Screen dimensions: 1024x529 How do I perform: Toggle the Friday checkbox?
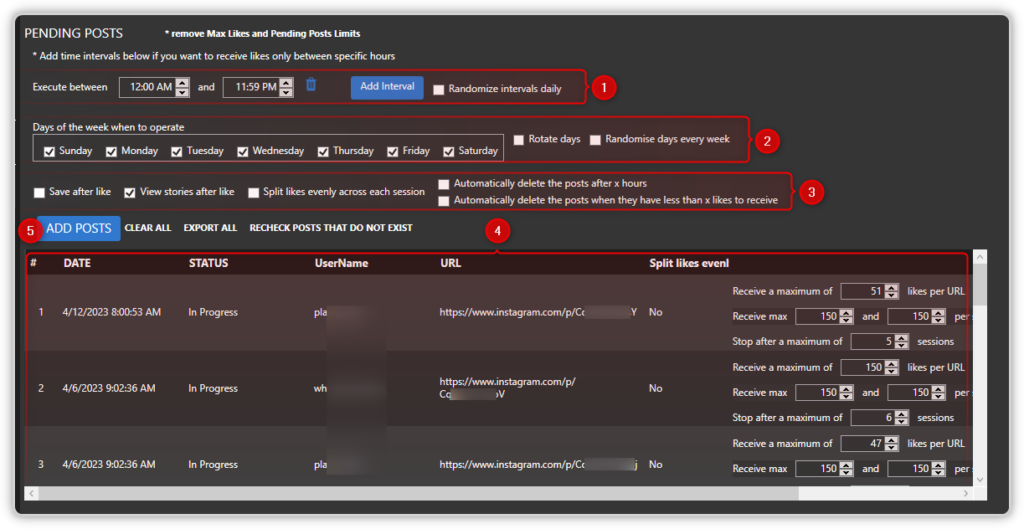tap(392, 152)
